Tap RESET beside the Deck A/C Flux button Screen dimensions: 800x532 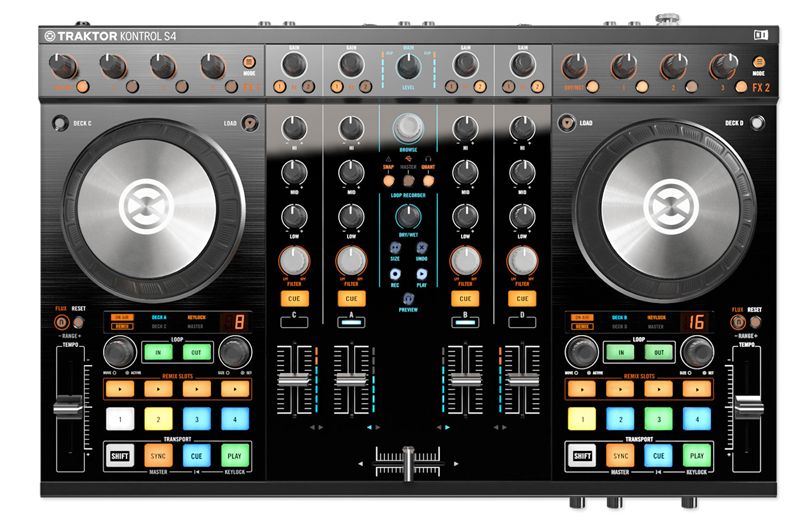79,322
